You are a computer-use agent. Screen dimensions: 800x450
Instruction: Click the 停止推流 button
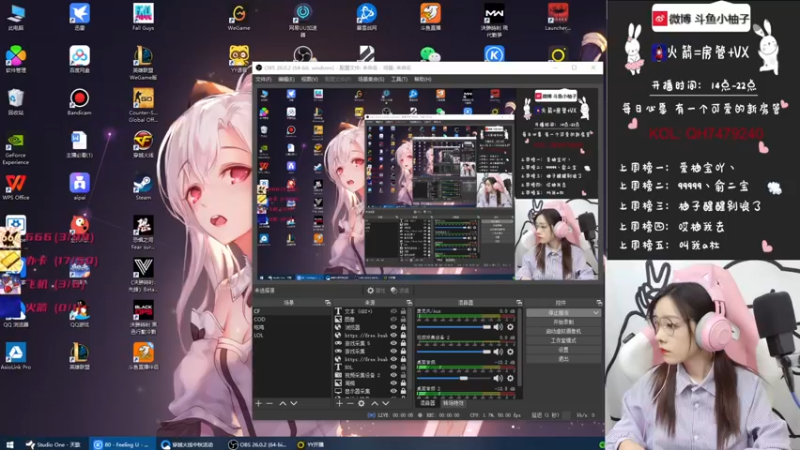pos(559,313)
